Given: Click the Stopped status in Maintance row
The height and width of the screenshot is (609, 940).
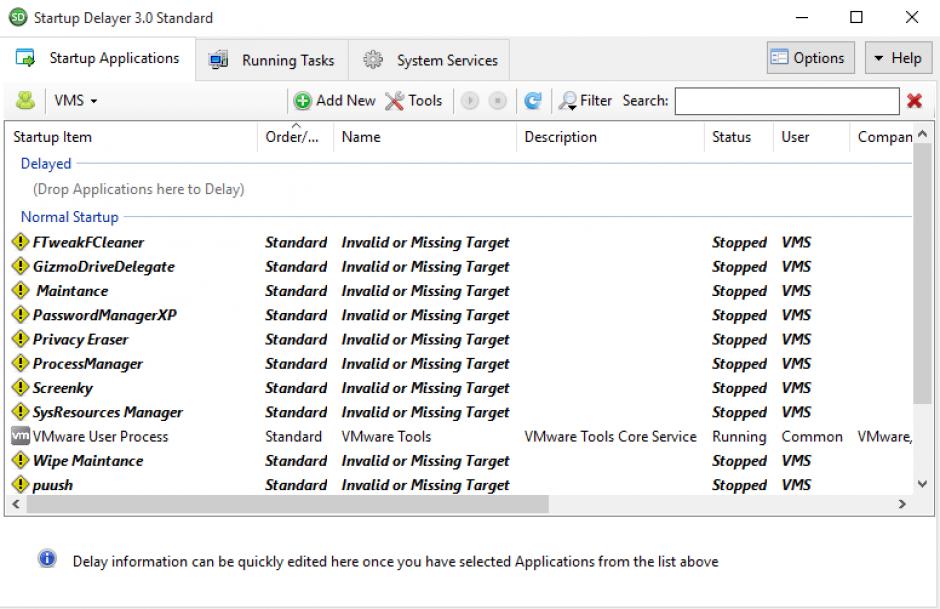Looking at the screenshot, I should tap(739, 291).
